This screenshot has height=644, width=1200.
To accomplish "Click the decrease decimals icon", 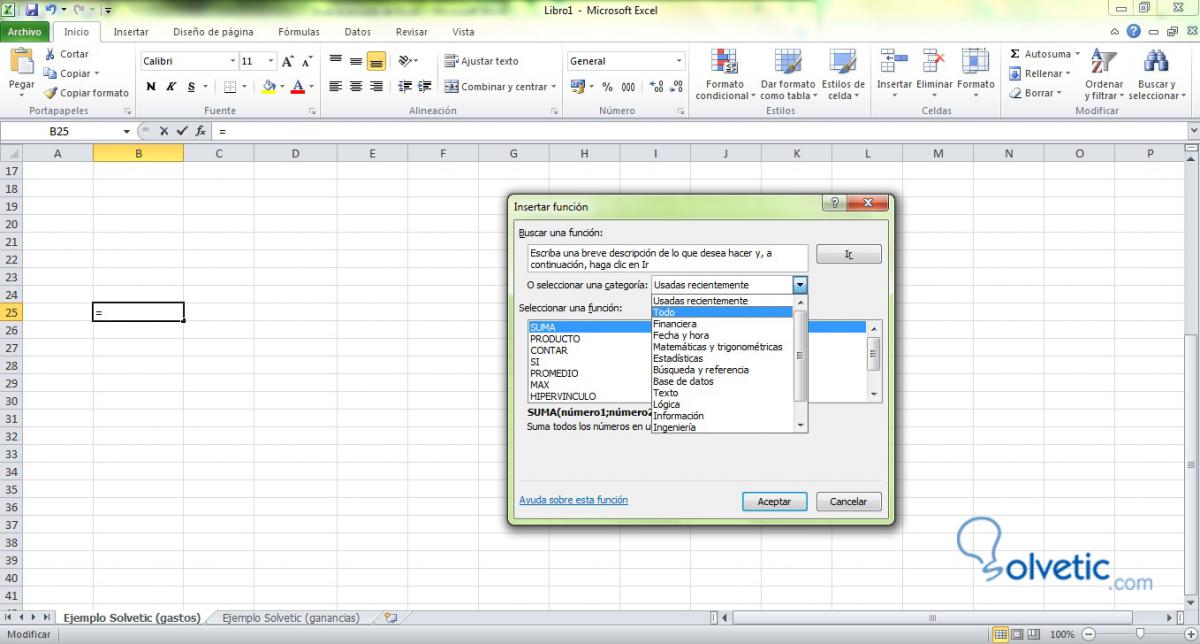I will coord(675,87).
